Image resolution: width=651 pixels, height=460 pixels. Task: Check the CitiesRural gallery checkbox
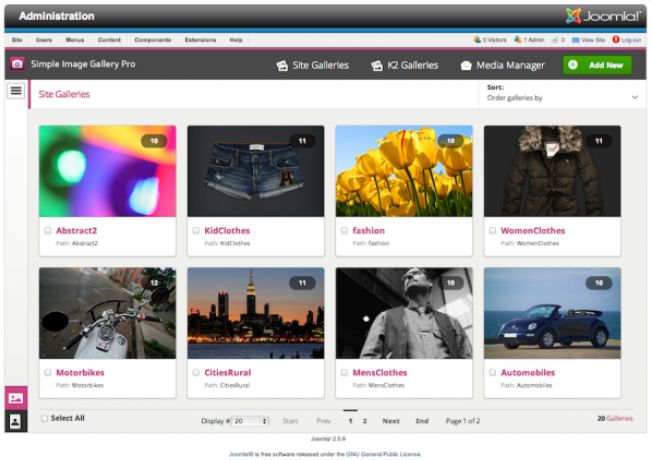tap(196, 372)
